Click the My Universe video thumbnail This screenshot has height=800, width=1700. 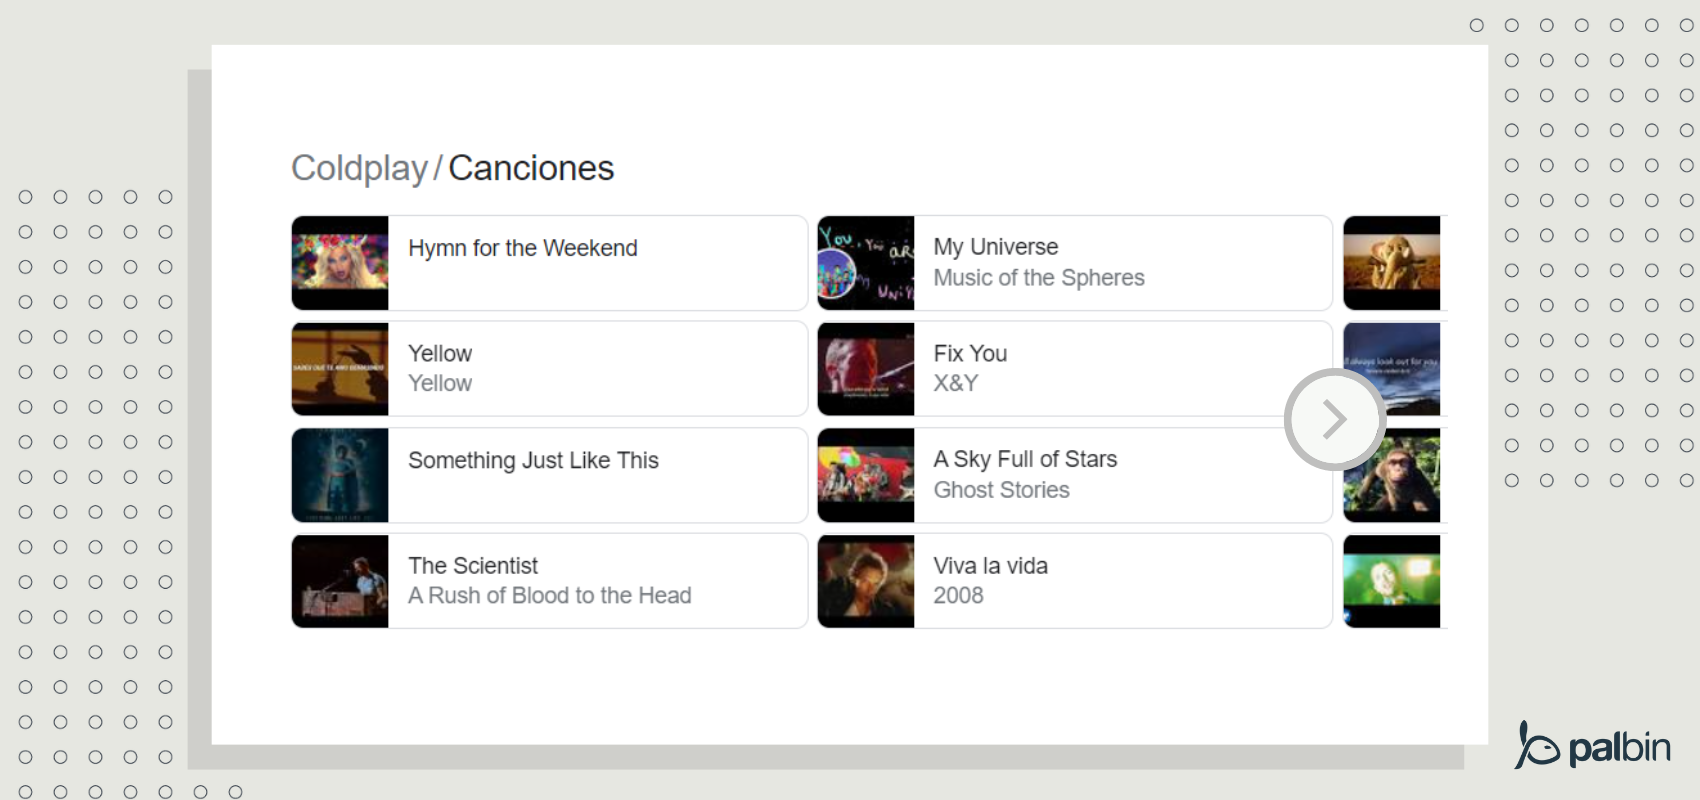[866, 263]
